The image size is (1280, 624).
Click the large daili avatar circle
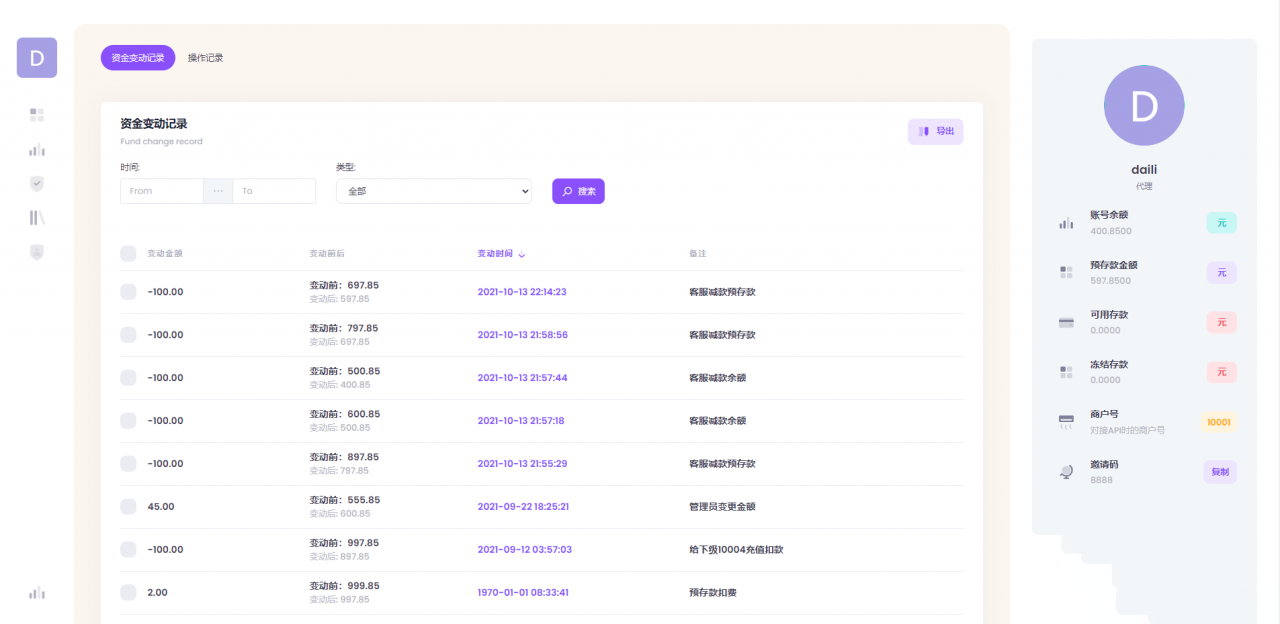[1144, 106]
